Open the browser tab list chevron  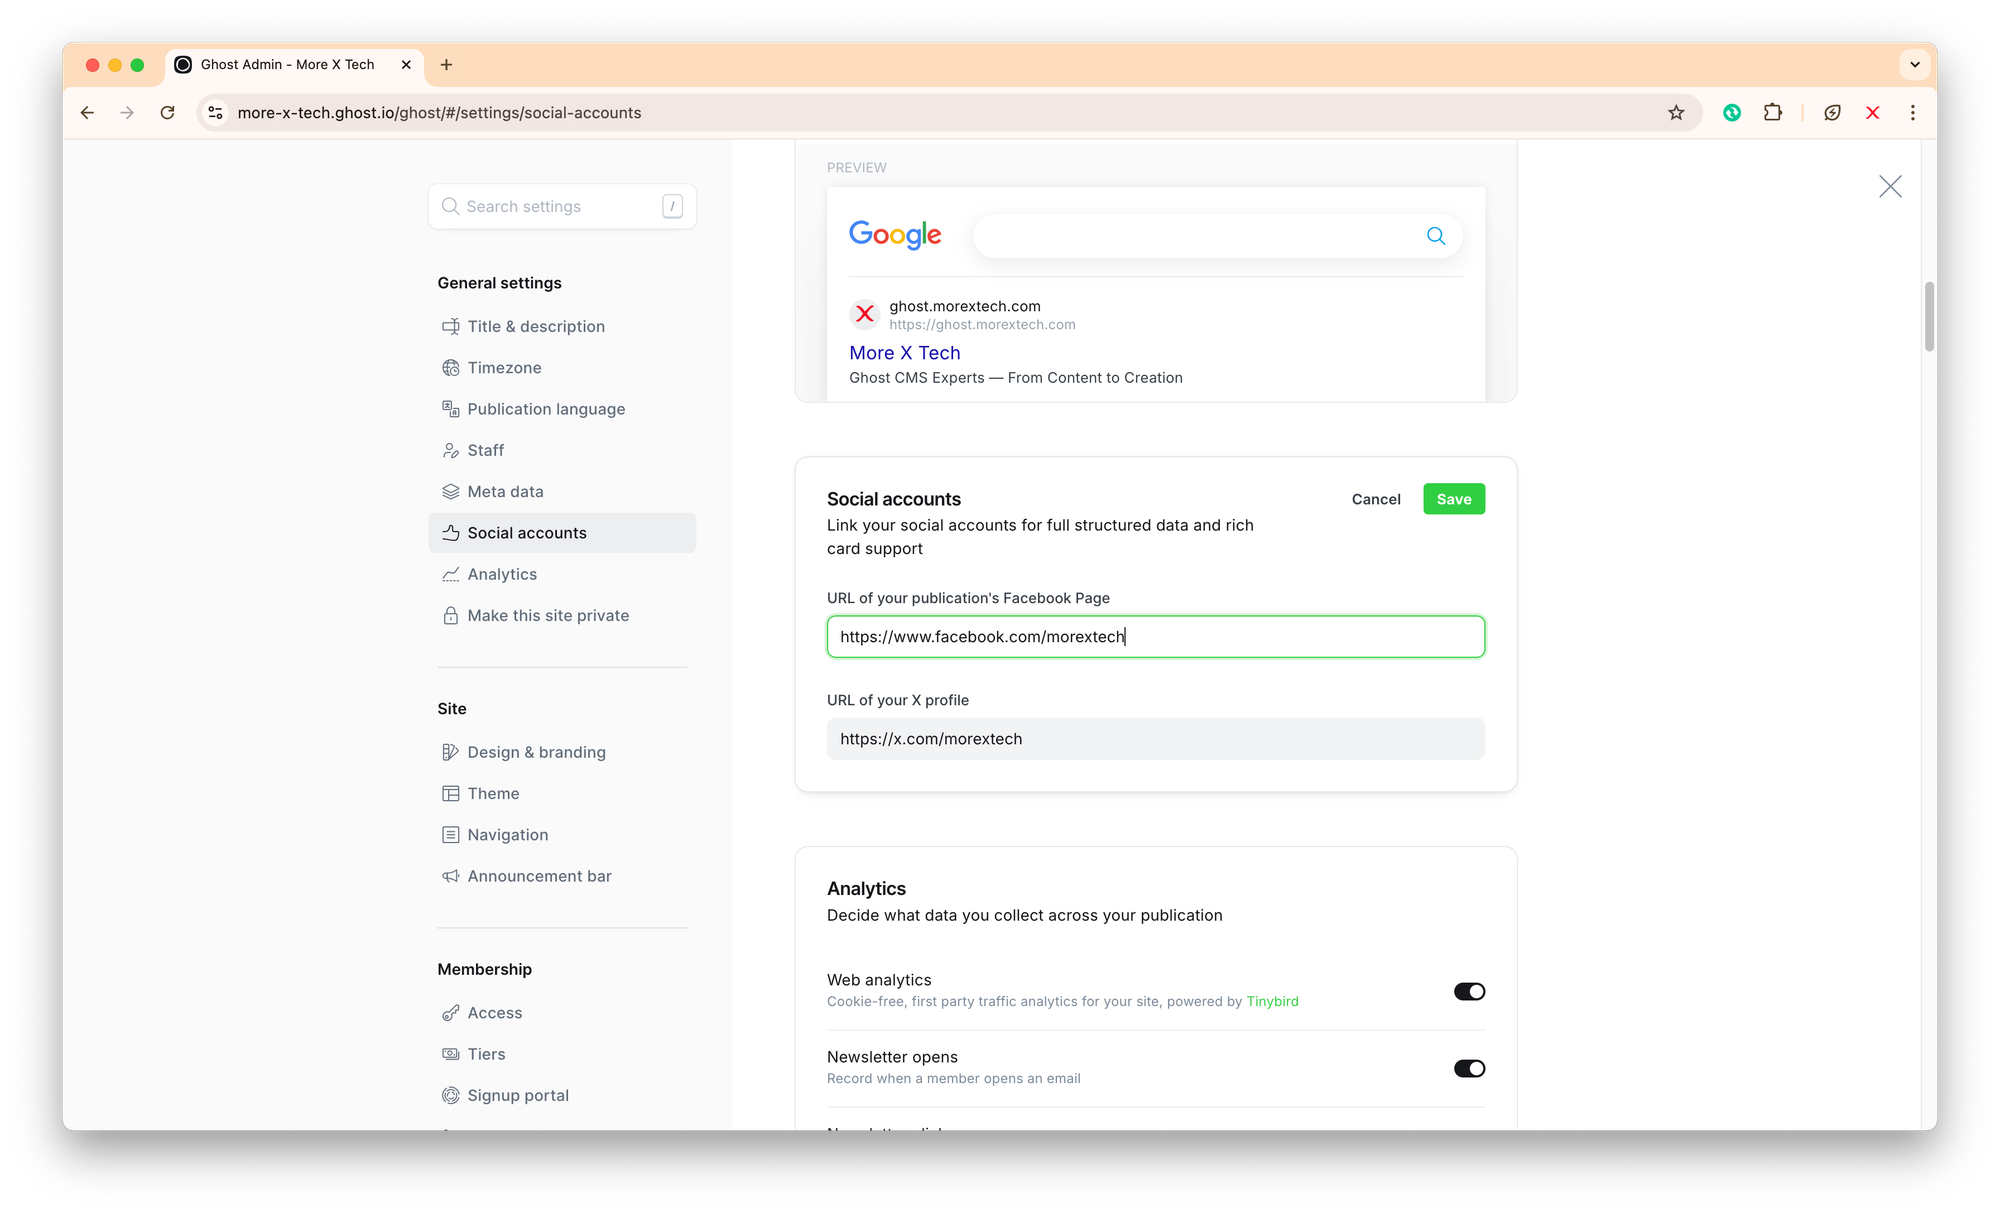(1914, 65)
